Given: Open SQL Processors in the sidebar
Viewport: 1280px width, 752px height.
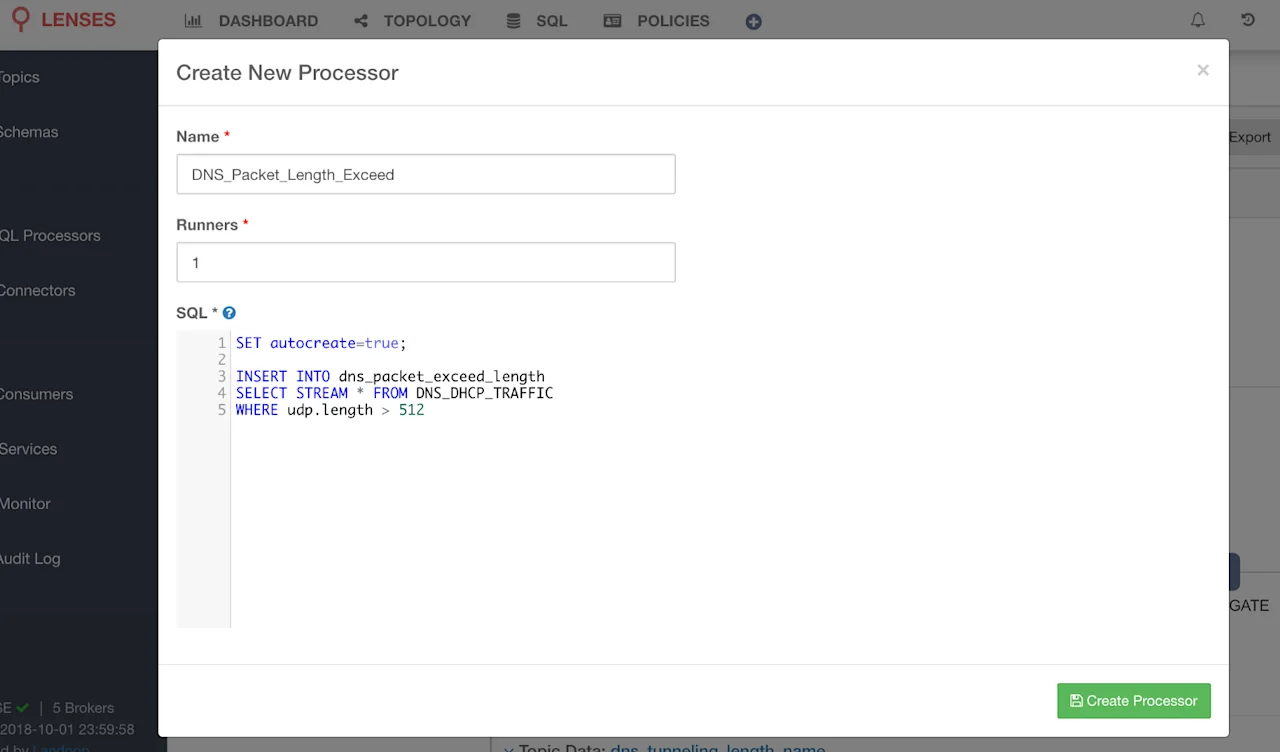Looking at the screenshot, I should pyautogui.click(x=49, y=236).
